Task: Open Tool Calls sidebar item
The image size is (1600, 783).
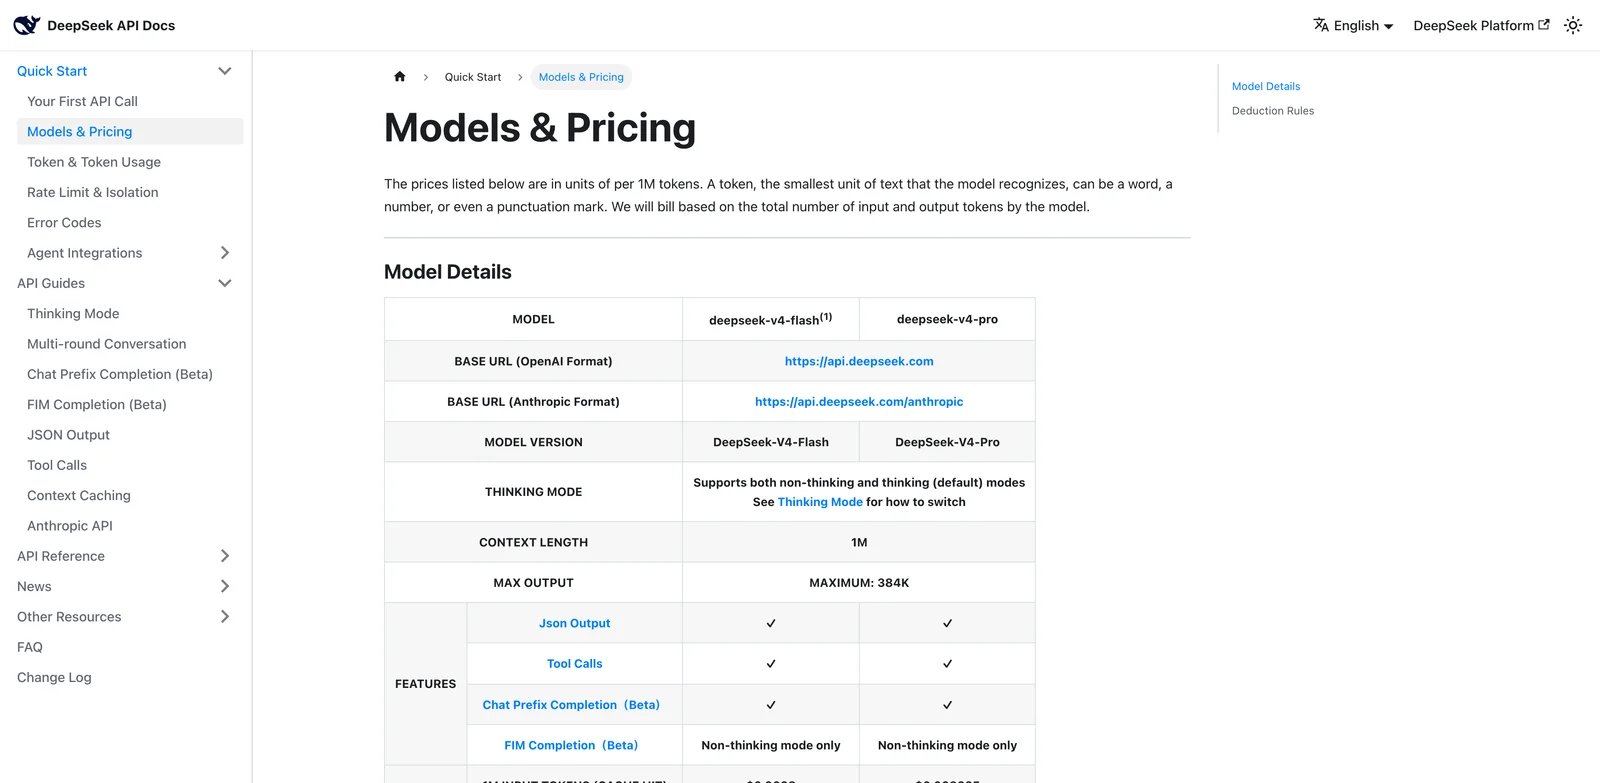Action: (57, 465)
